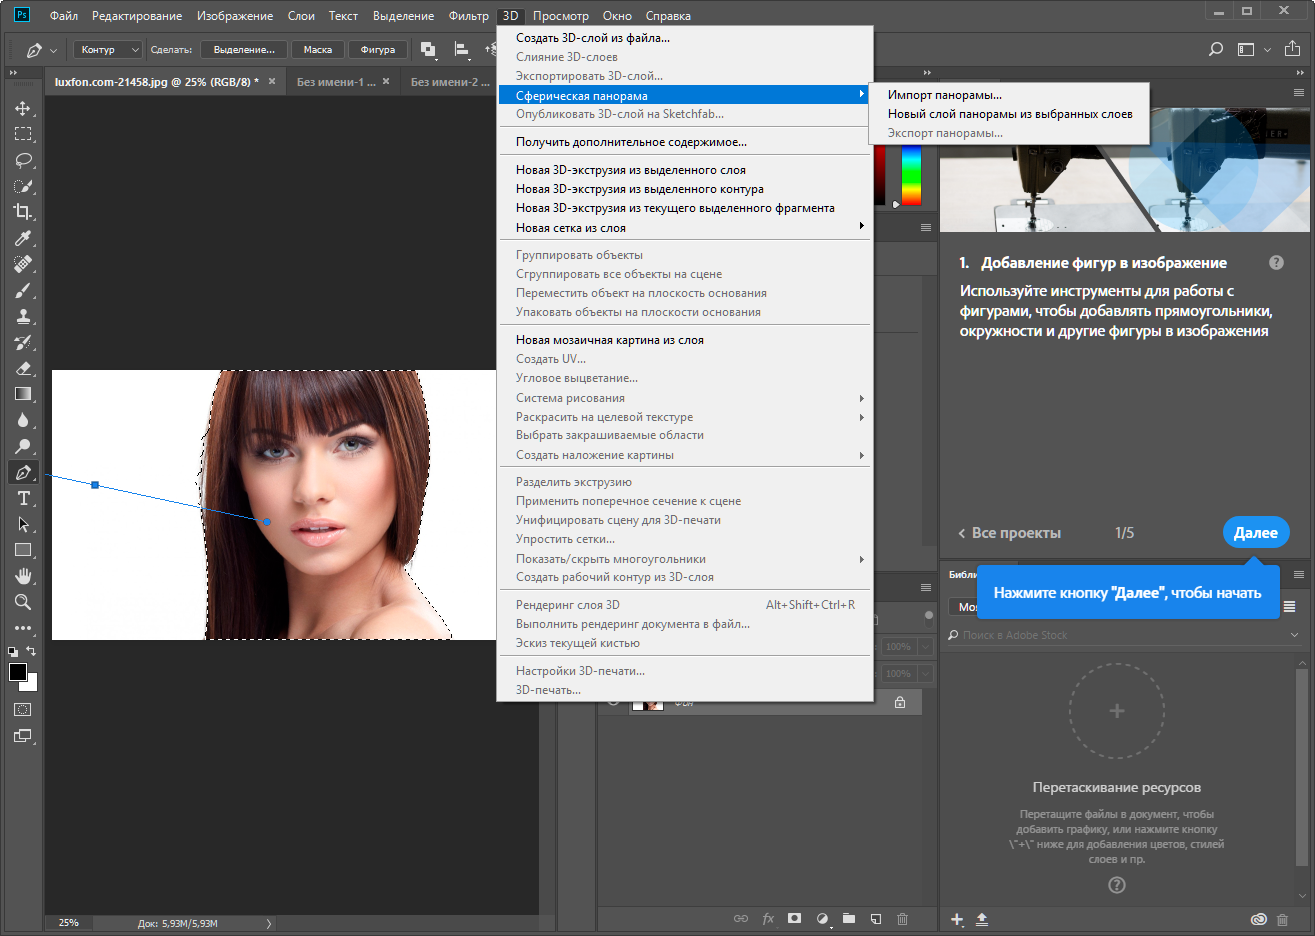Toggle the lock on the background layer
The height and width of the screenshot is (936, 1315).
click(x=900, y=703)
